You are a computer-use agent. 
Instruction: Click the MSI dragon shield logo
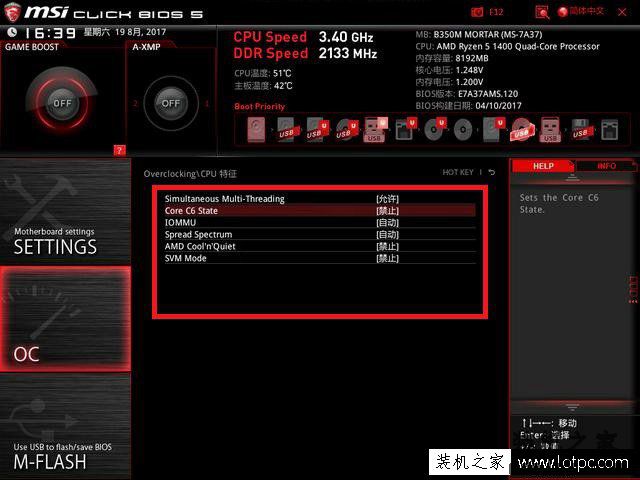[12, 12]
